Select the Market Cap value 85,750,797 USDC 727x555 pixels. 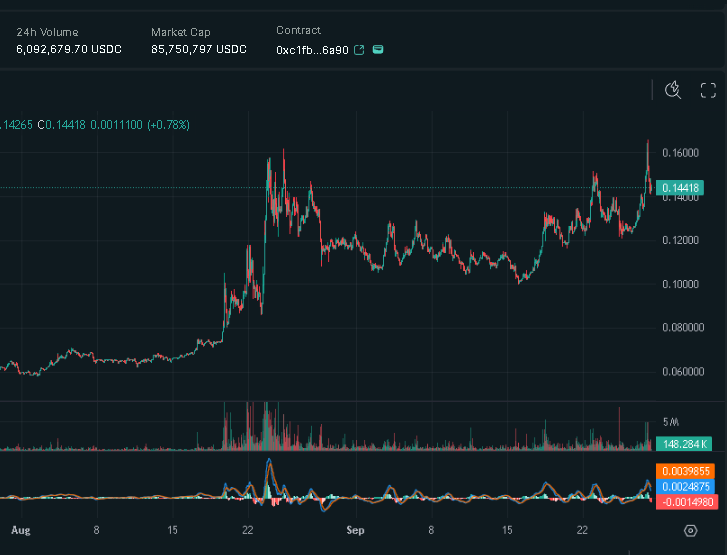pos(199,49)
